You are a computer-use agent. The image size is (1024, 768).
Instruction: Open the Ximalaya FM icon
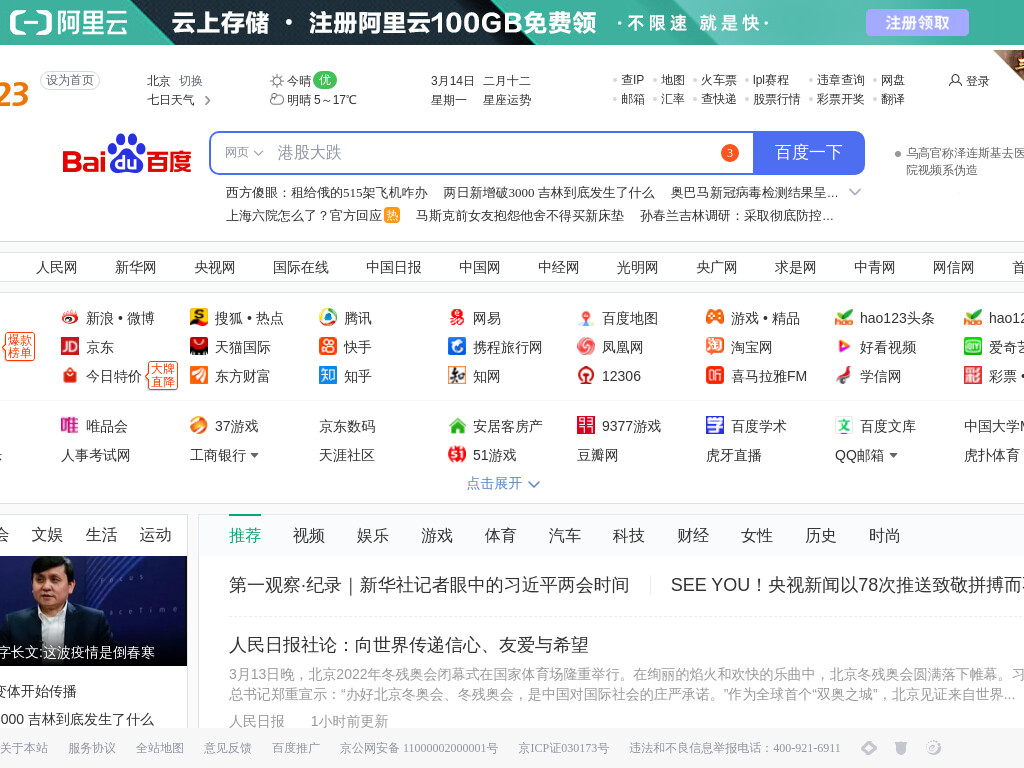(x=714, y=375)
